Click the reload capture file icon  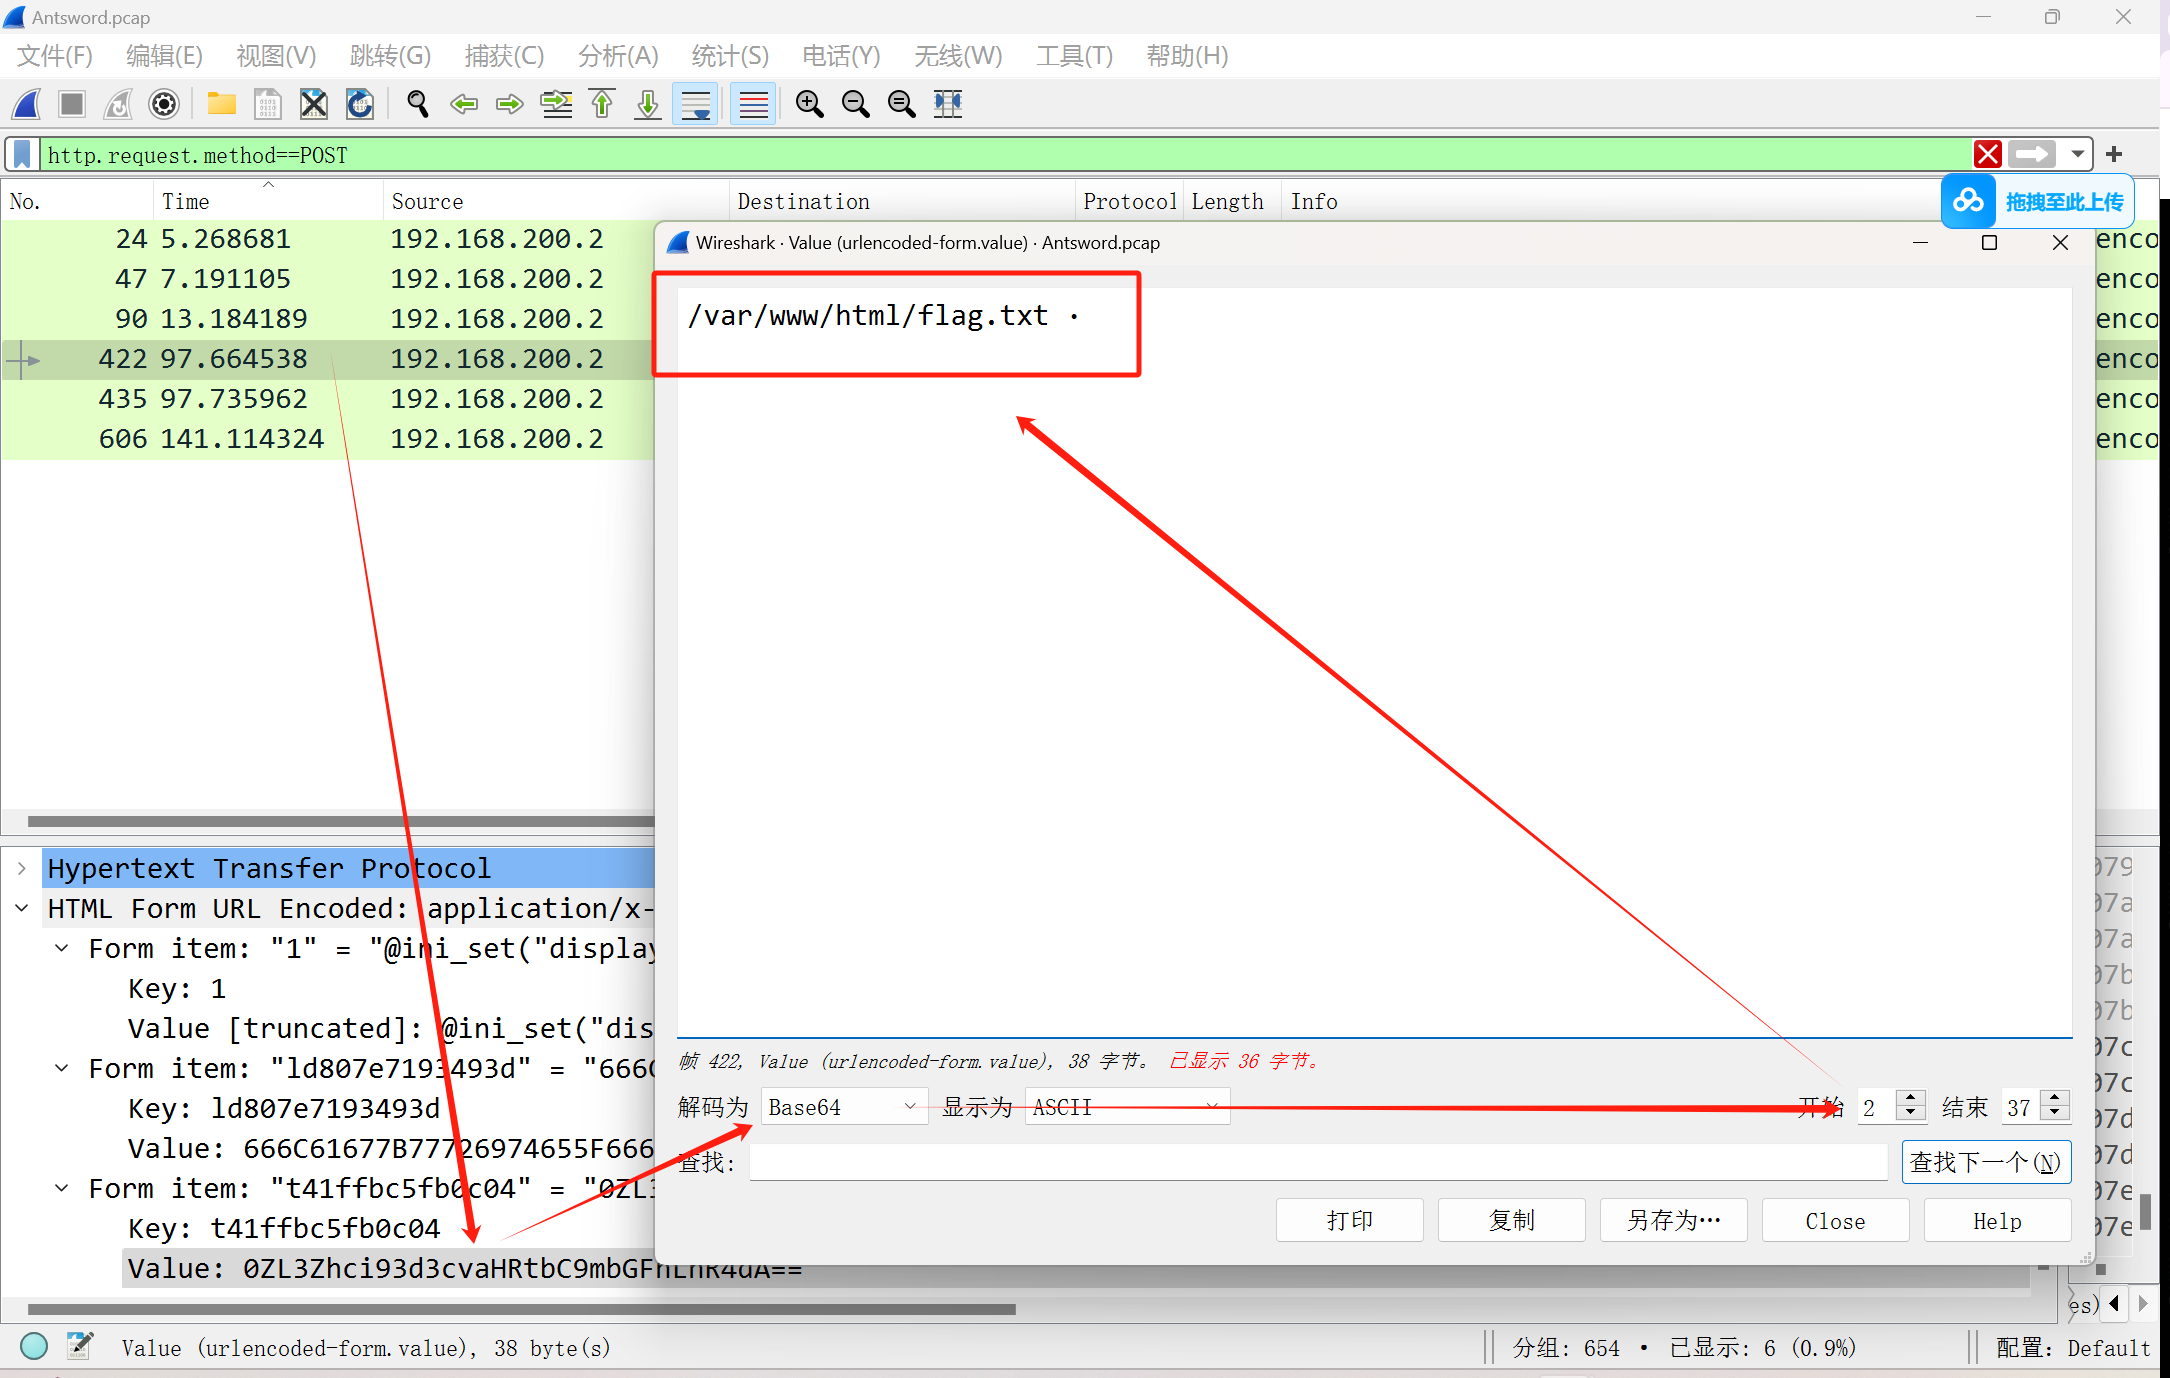(359, 104)
